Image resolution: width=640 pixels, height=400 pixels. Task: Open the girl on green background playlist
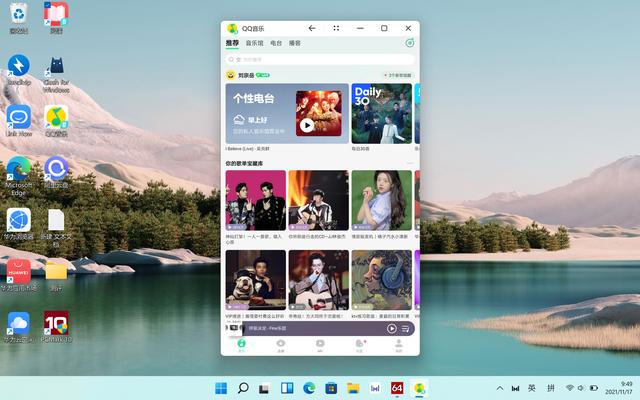pos(382,200)
